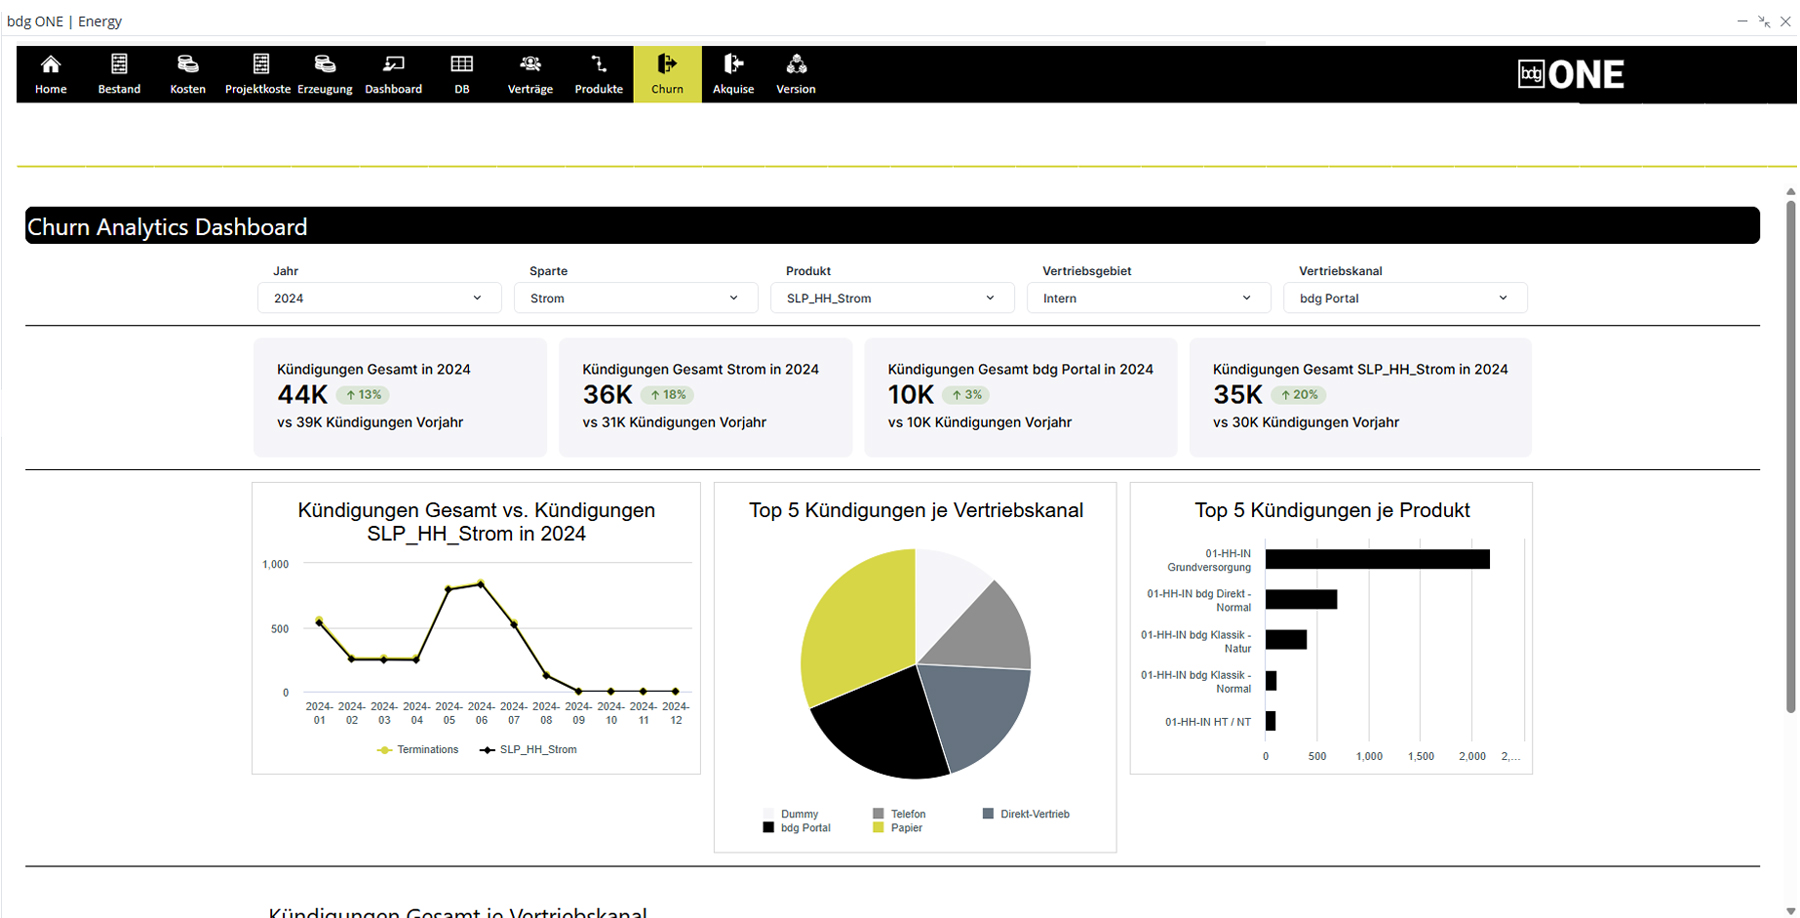Expand the Produkt dropdown SLP_HH_Strom
Screen dimensions: 1800x918
click(x=891, y=298)
